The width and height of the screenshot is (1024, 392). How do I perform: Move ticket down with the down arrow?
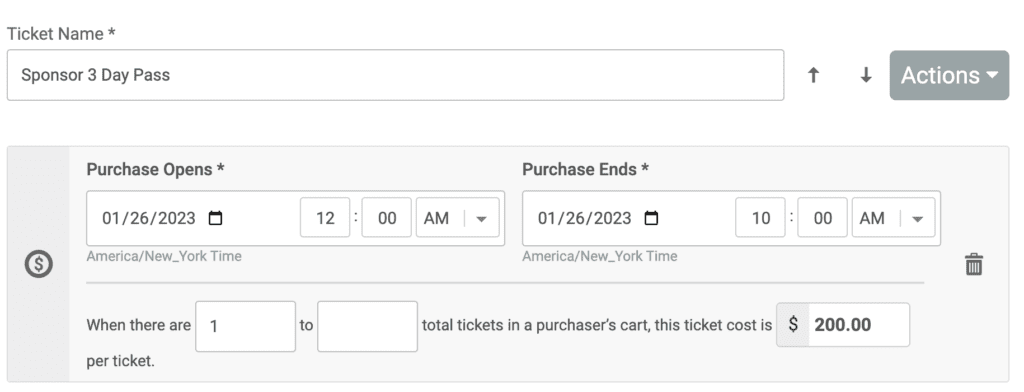866,75
